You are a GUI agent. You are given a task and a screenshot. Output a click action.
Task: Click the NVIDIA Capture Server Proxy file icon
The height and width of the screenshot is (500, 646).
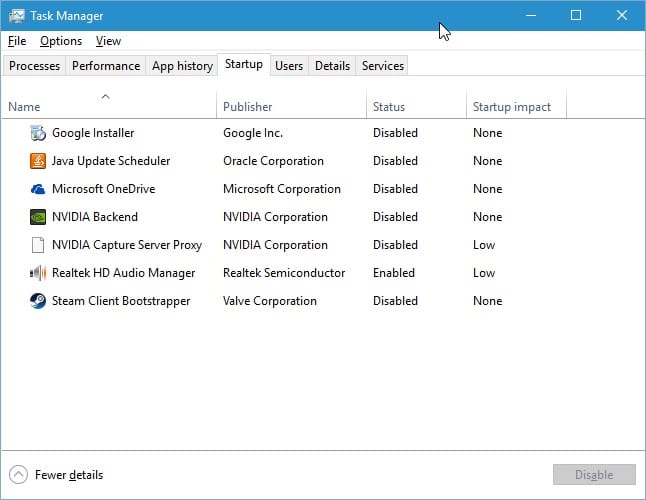point(38,245)
